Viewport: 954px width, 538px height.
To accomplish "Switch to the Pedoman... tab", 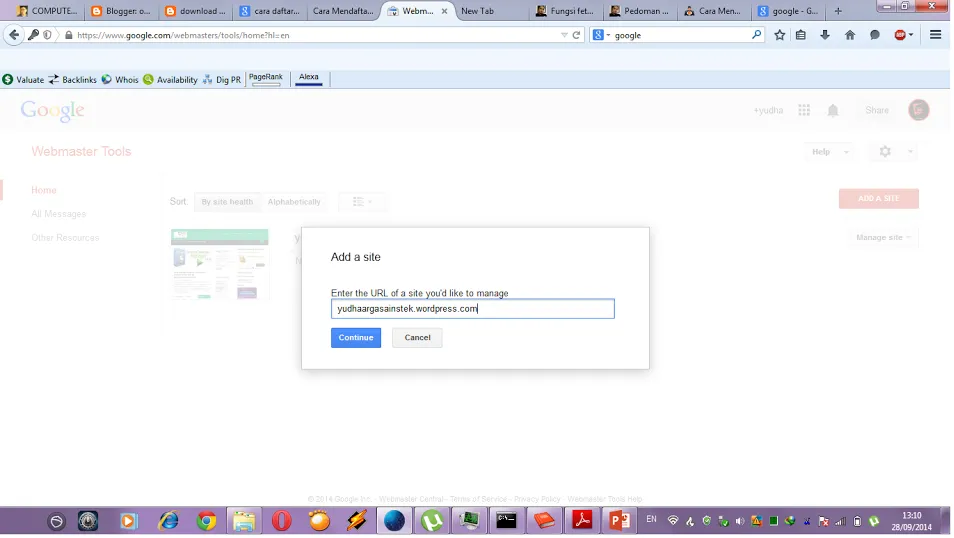I will coord(640,11).
